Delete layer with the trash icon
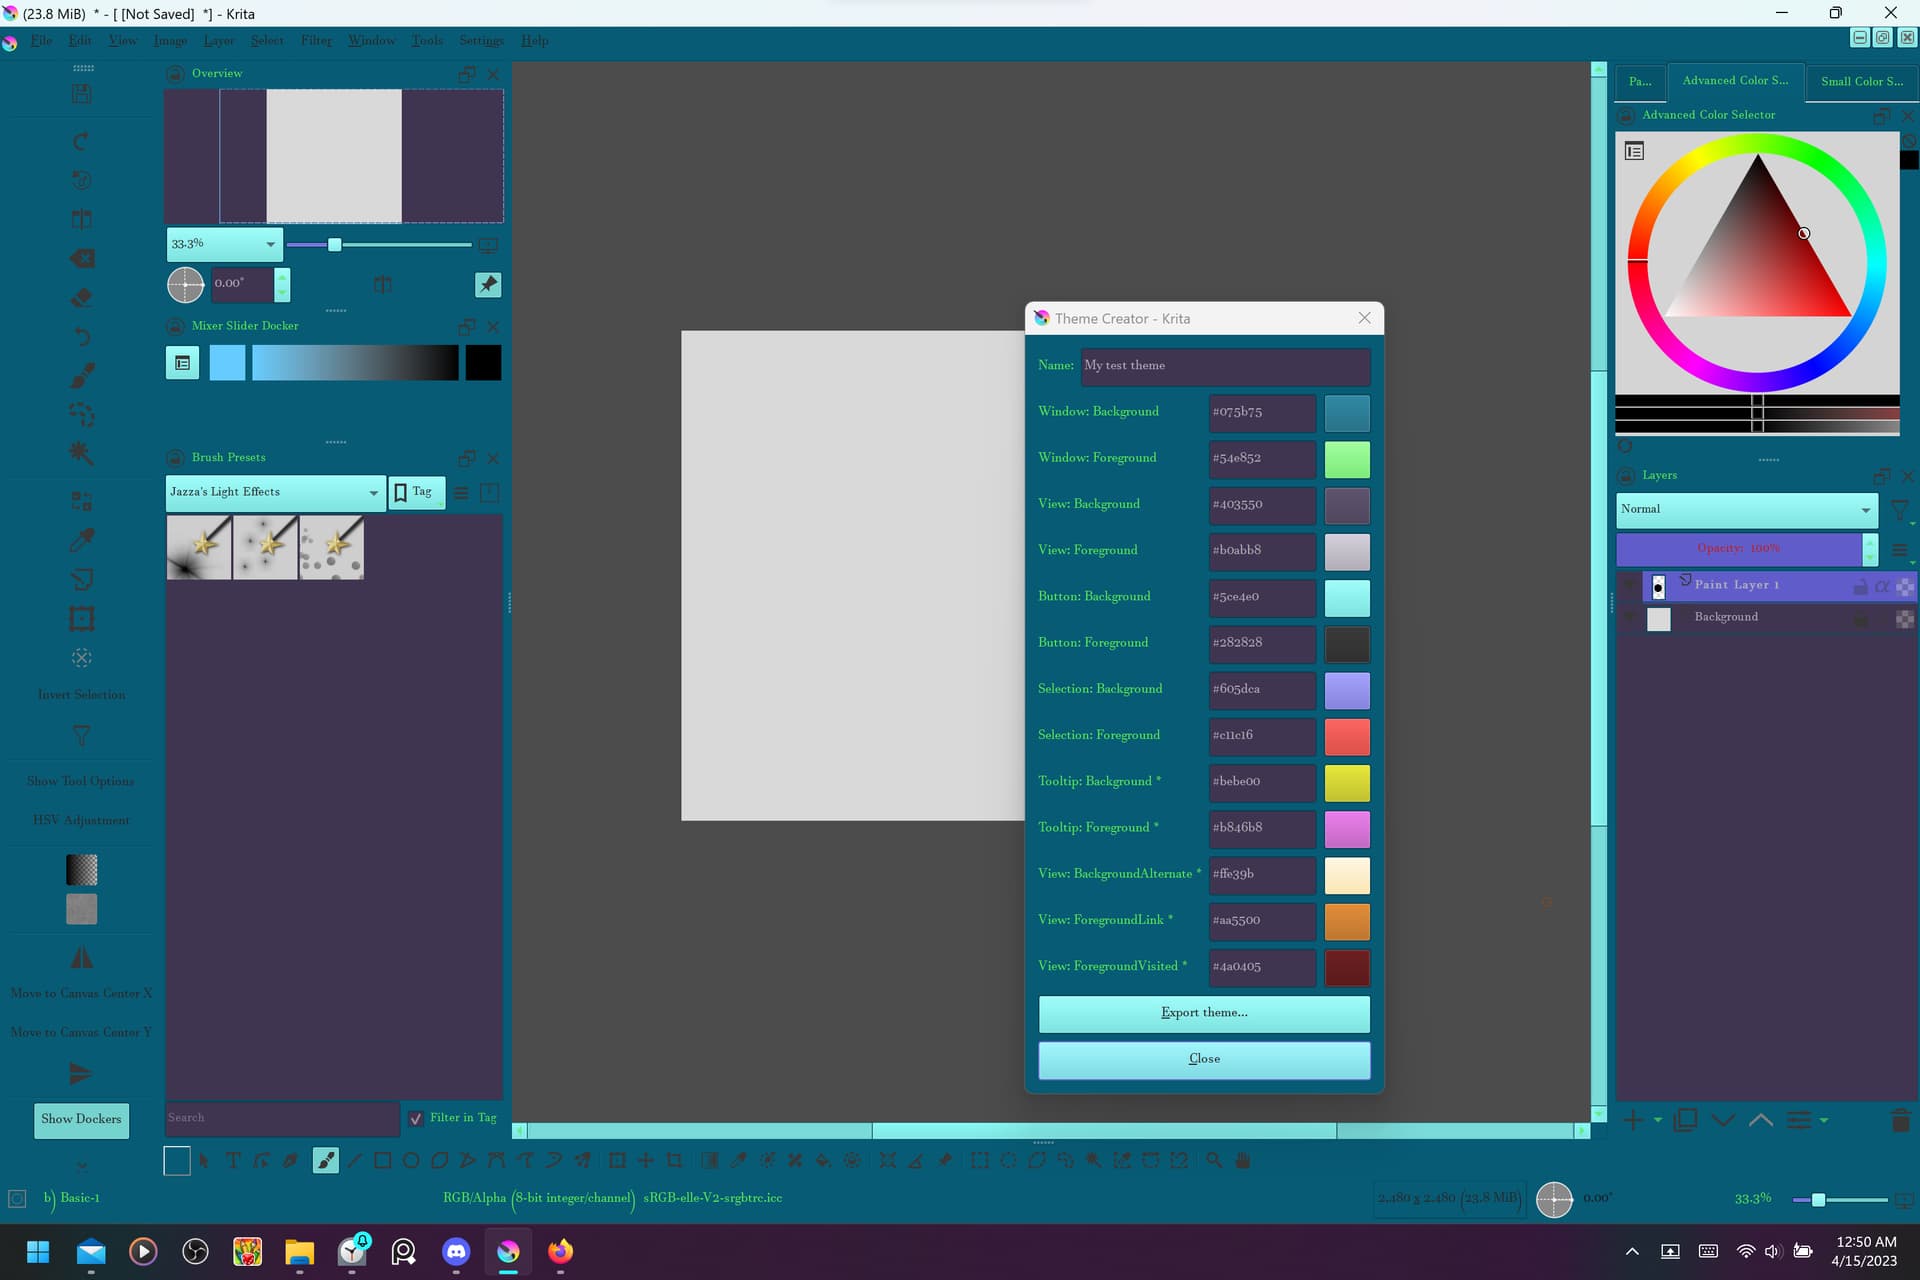This screenshot has height=1280, width=1920. [x=1901, y=1120]
